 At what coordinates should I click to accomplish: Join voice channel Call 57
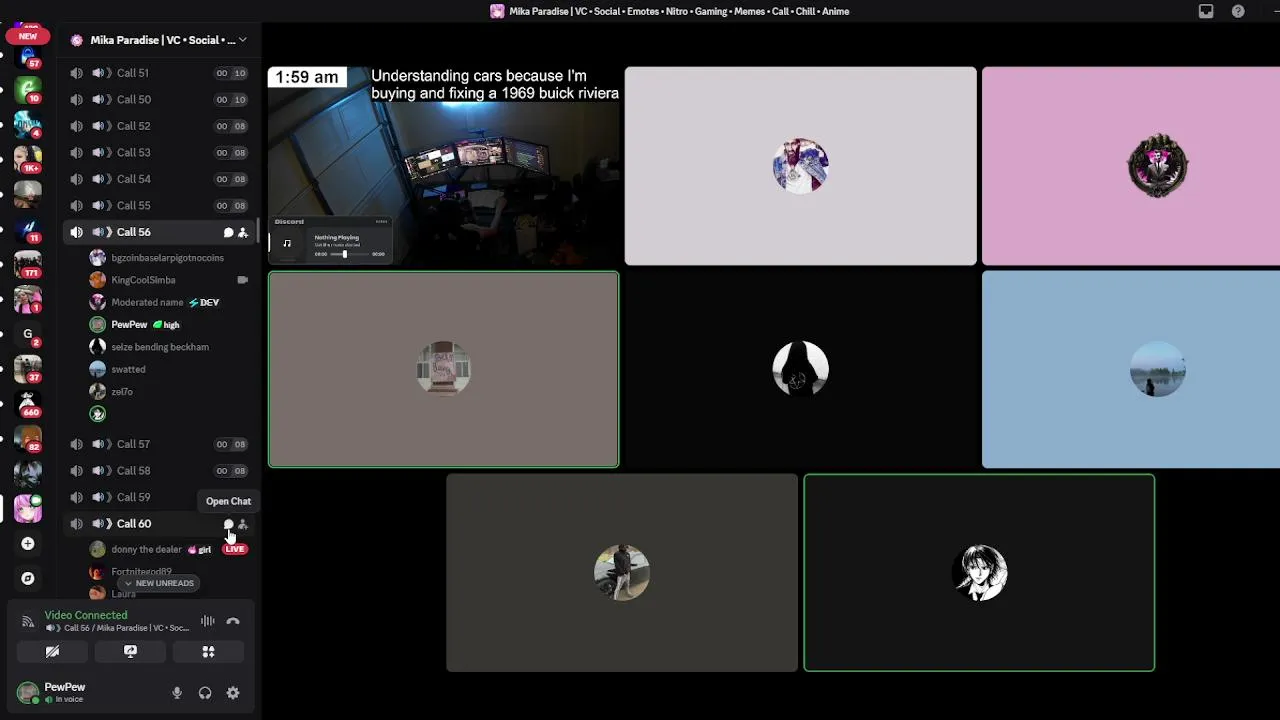(158, 444)
